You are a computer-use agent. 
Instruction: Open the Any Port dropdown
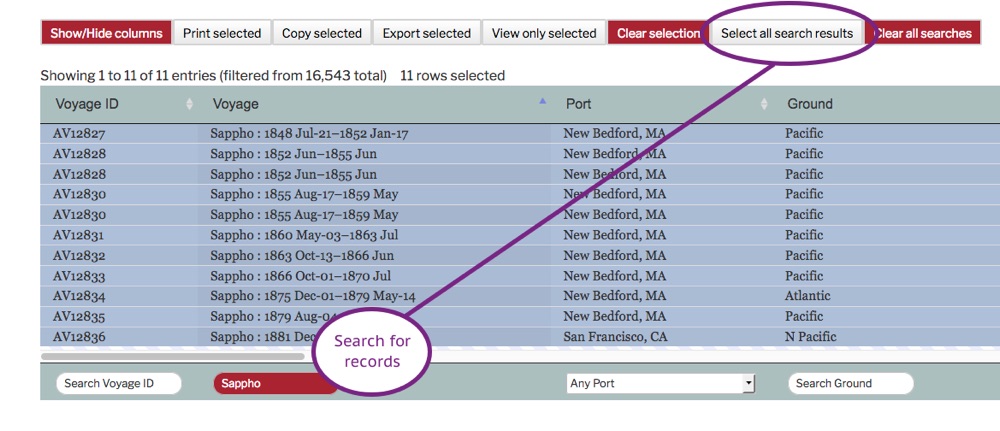[661, 383]
